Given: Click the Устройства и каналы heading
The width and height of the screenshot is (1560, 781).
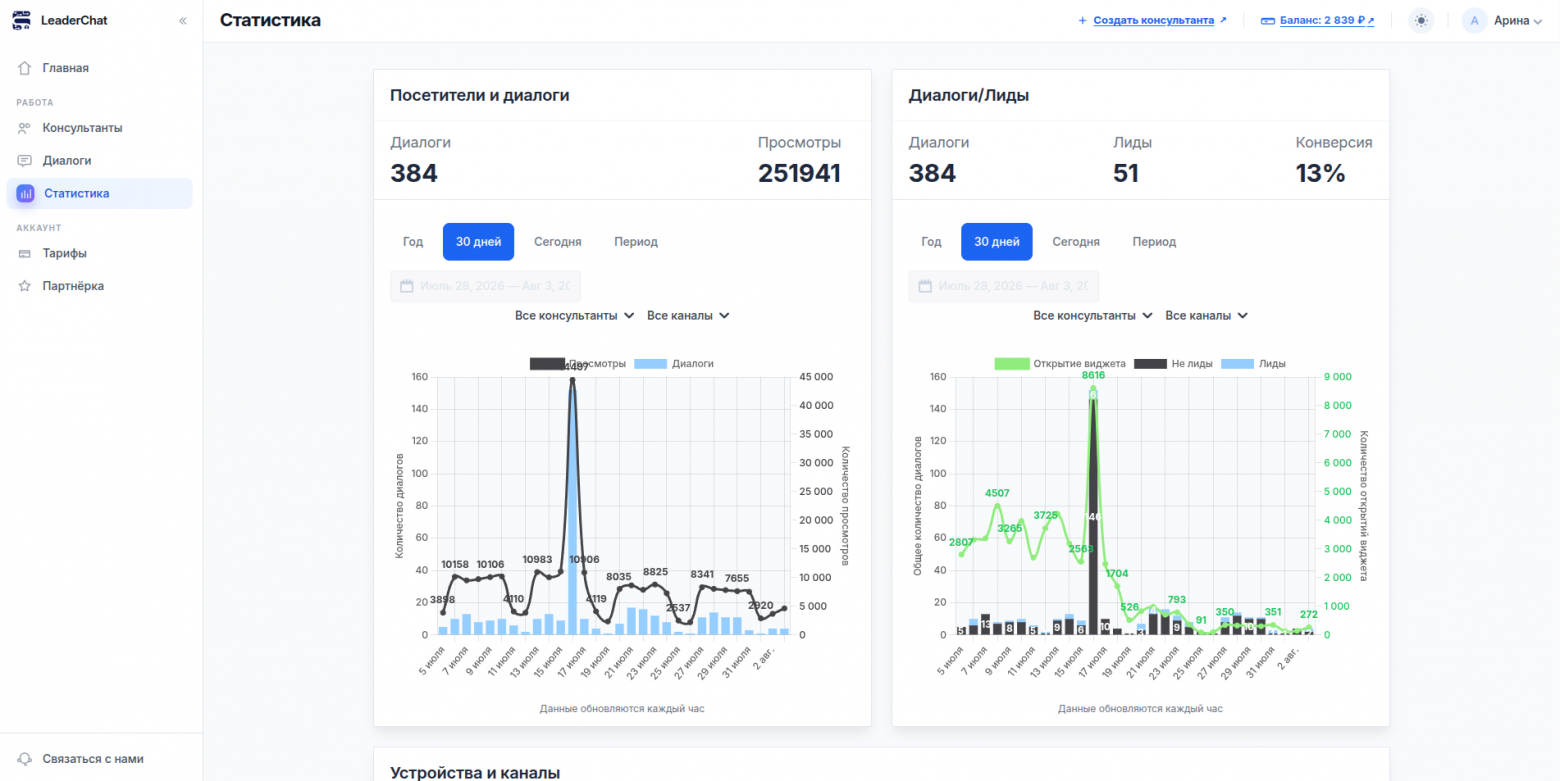Looking at the screenshot, I should (x=475, y=773).
